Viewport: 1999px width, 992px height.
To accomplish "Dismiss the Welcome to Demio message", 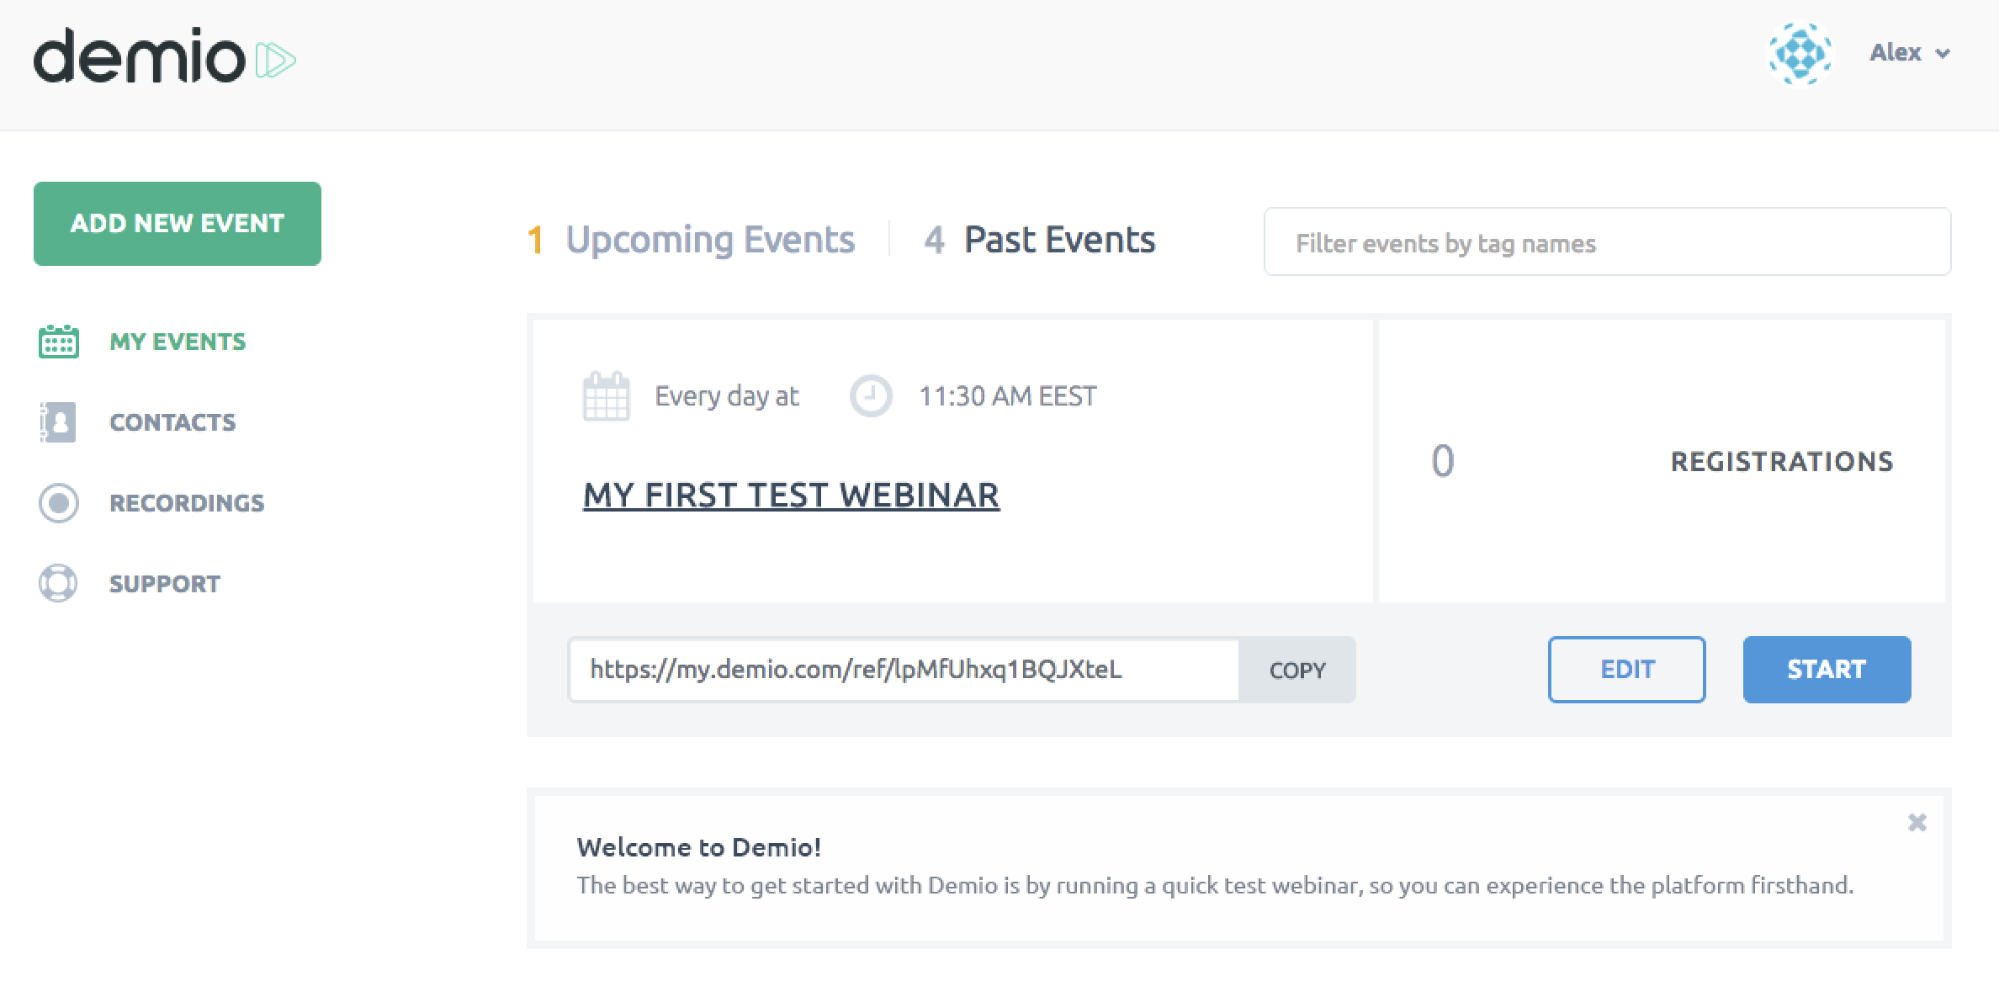I will [1917, 823].
